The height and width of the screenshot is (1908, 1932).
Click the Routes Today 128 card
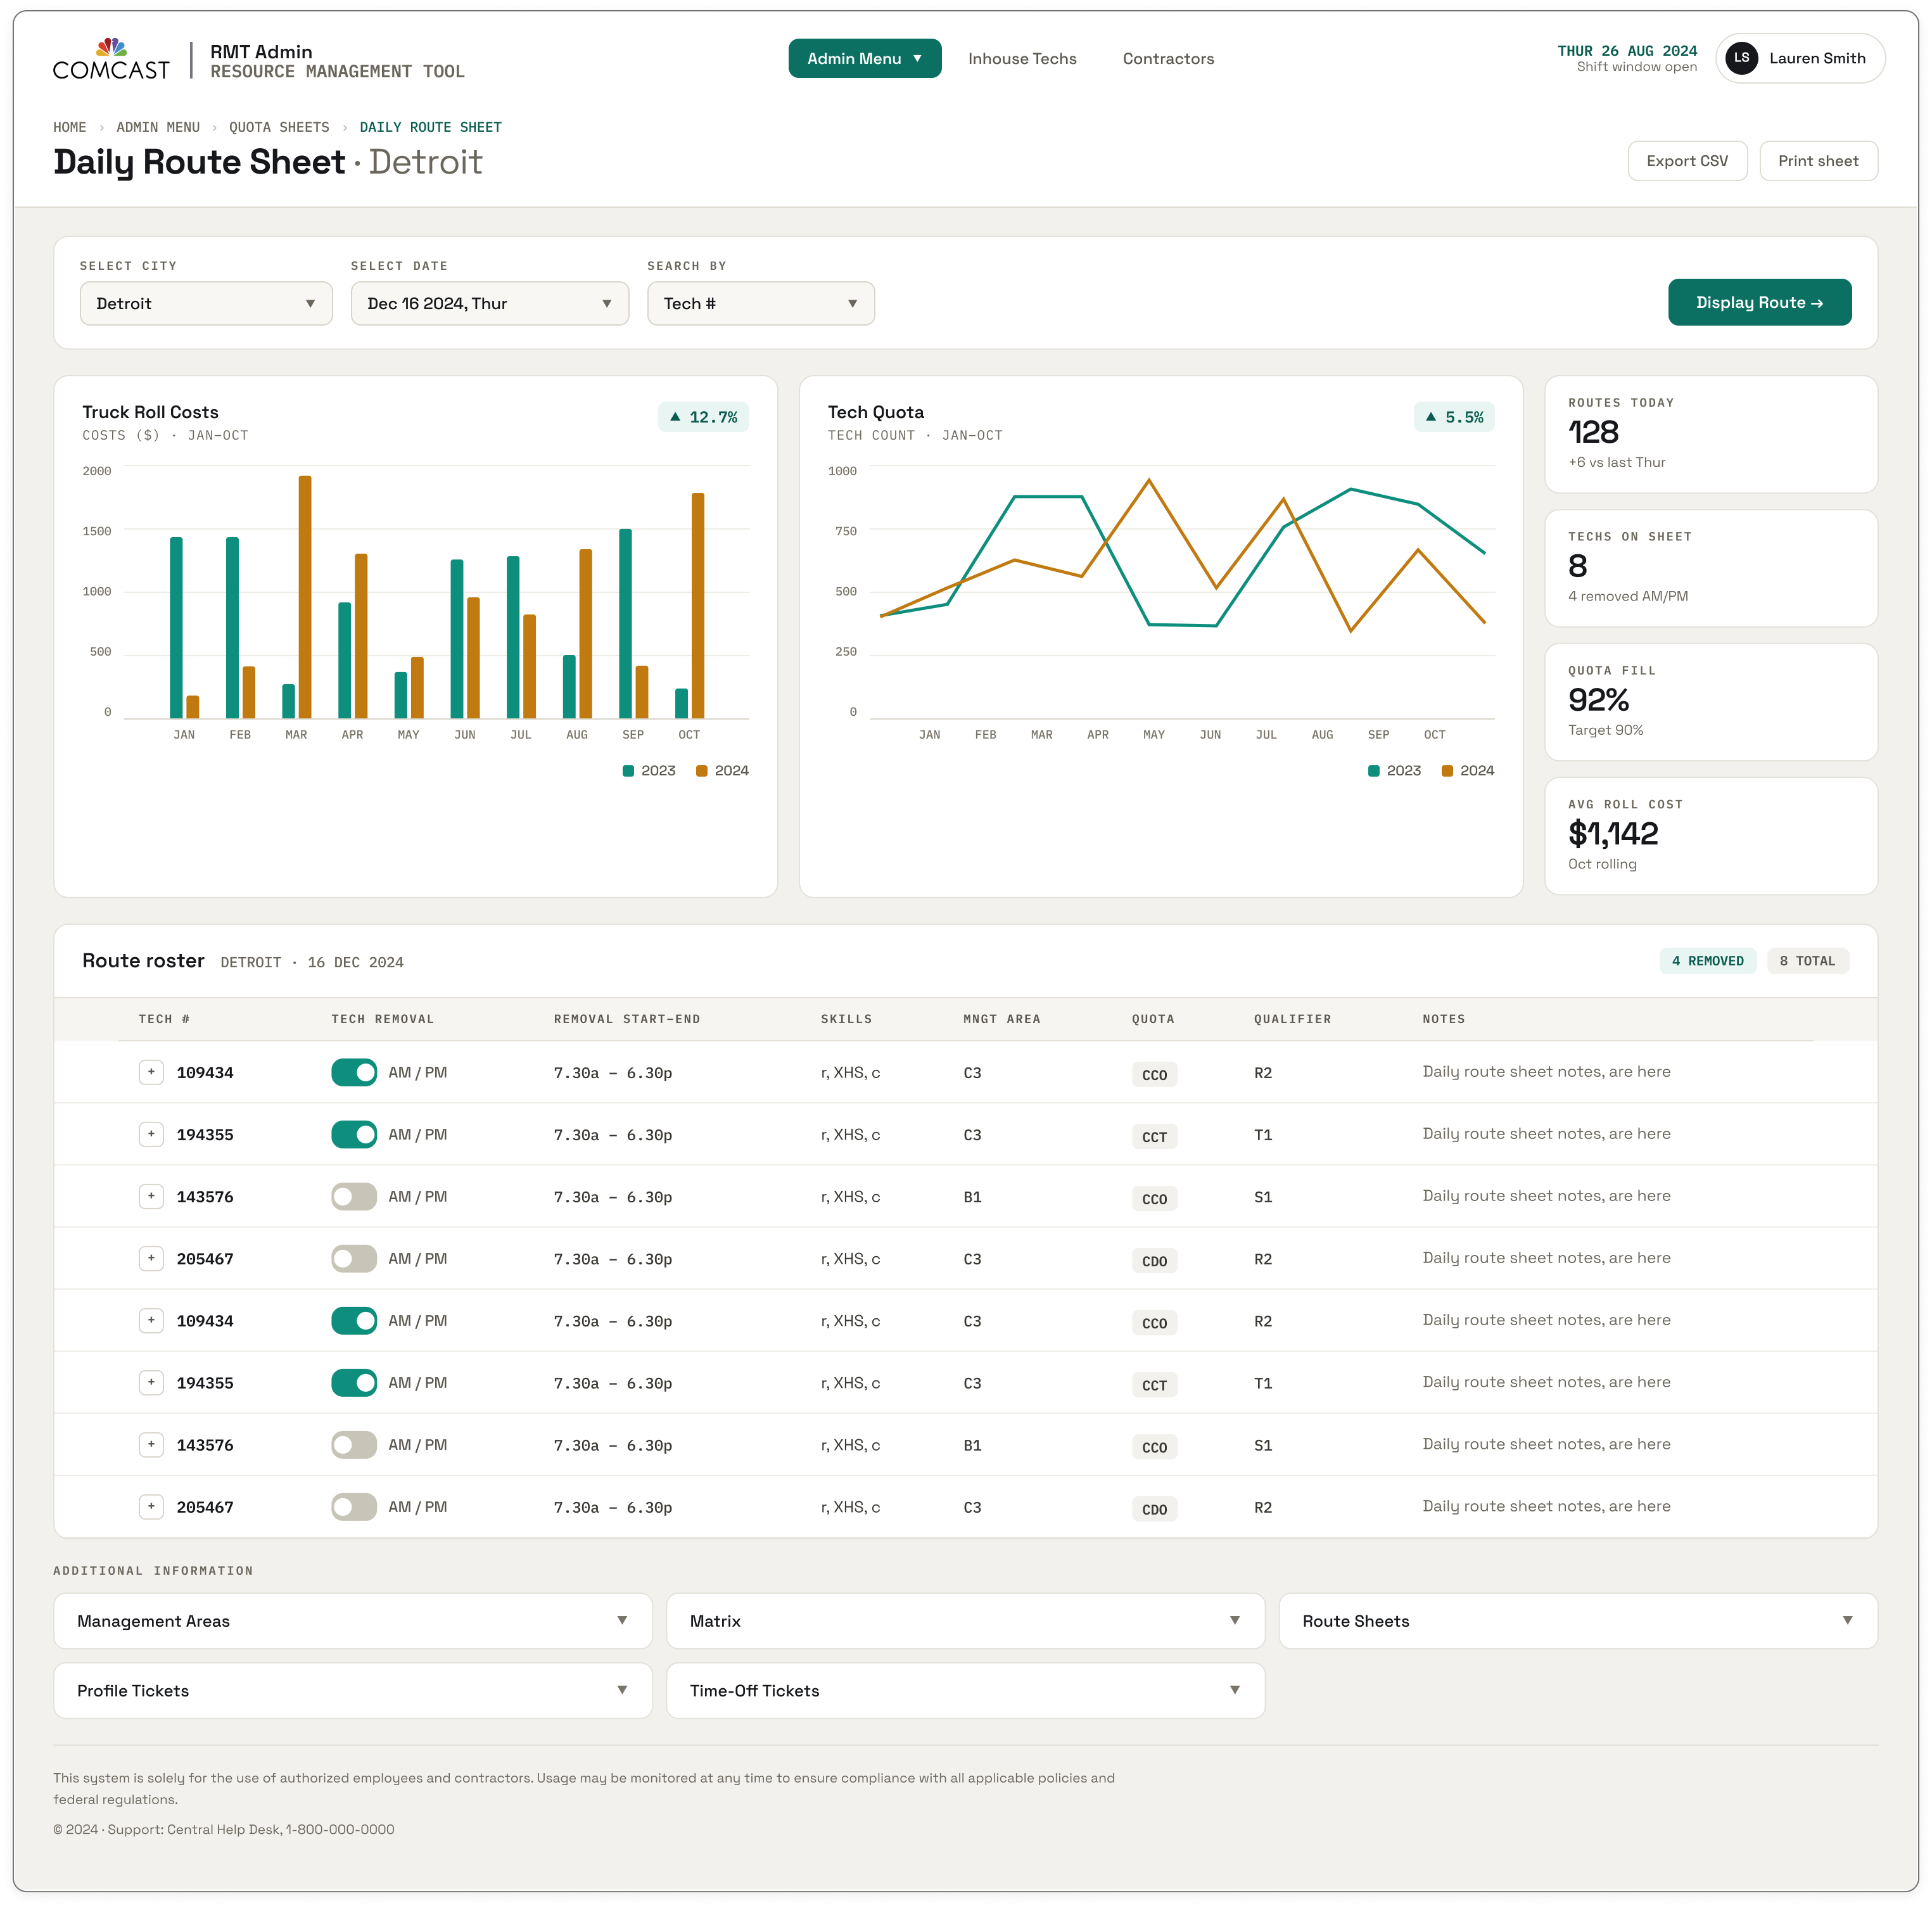pyautogui.click(x=1710, y=434)
